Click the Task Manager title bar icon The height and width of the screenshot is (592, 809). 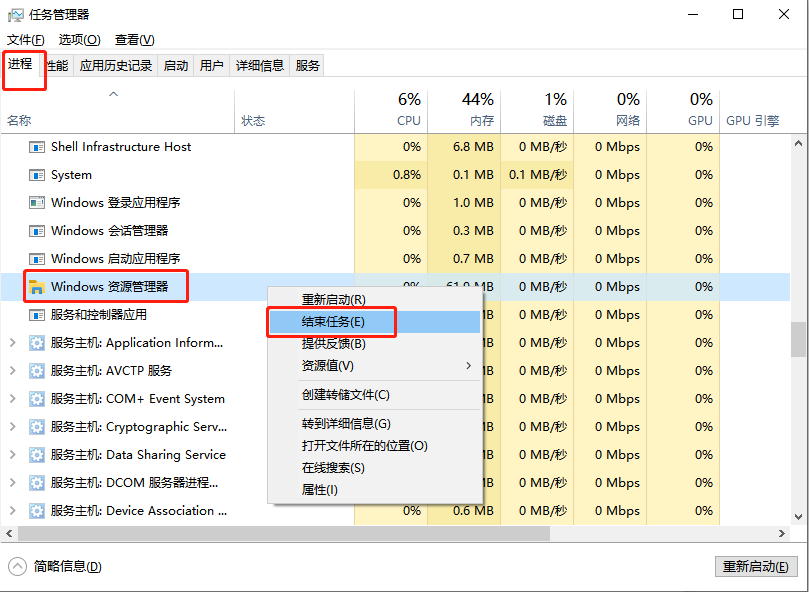(x=15, y=14)
